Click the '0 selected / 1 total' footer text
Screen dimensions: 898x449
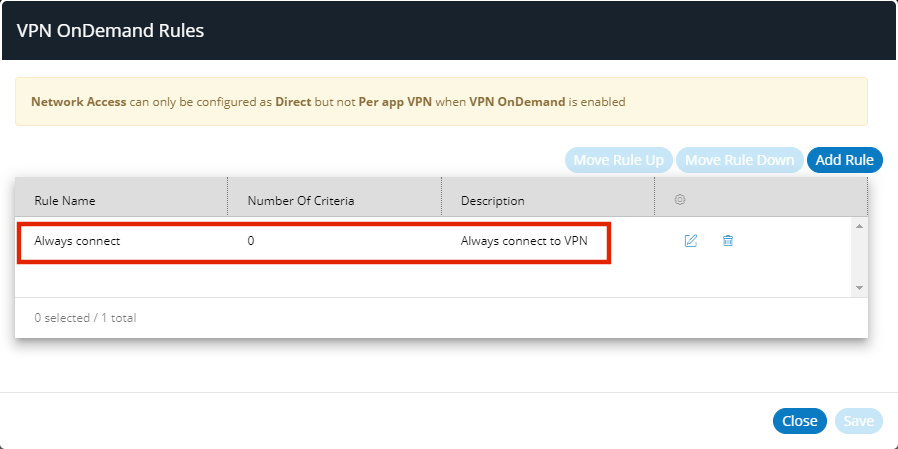pos(85,318)
